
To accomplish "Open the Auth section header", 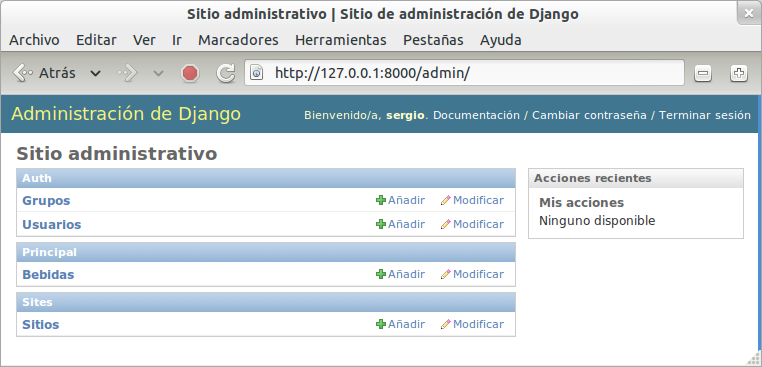I will [37, 178].
